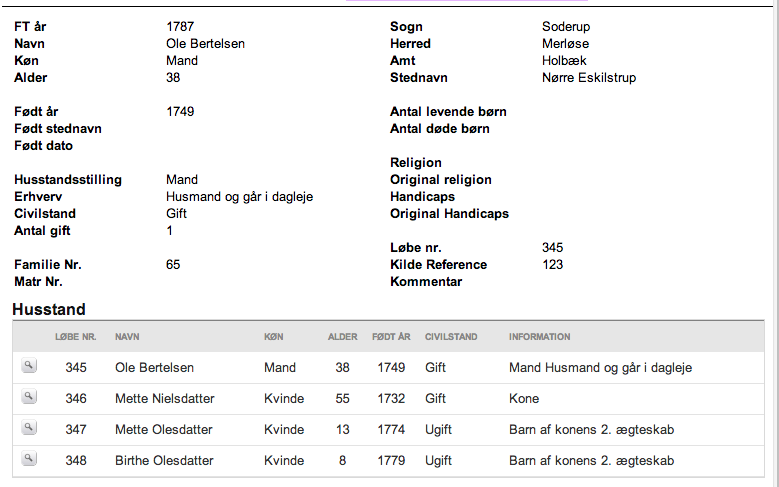
Task: Open details magnifier for Ole Bertelsen row
Action: click(x=29, y=366)
